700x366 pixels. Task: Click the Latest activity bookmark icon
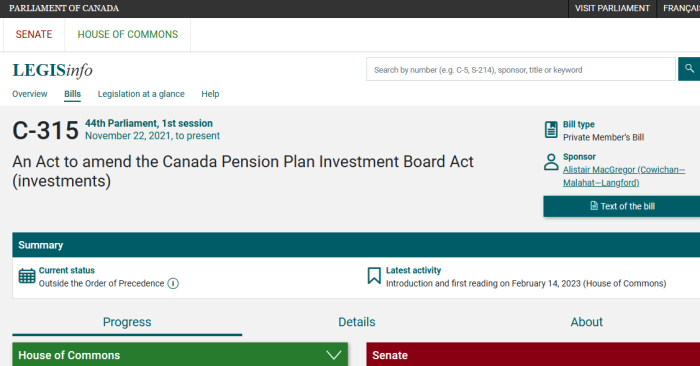374,276
